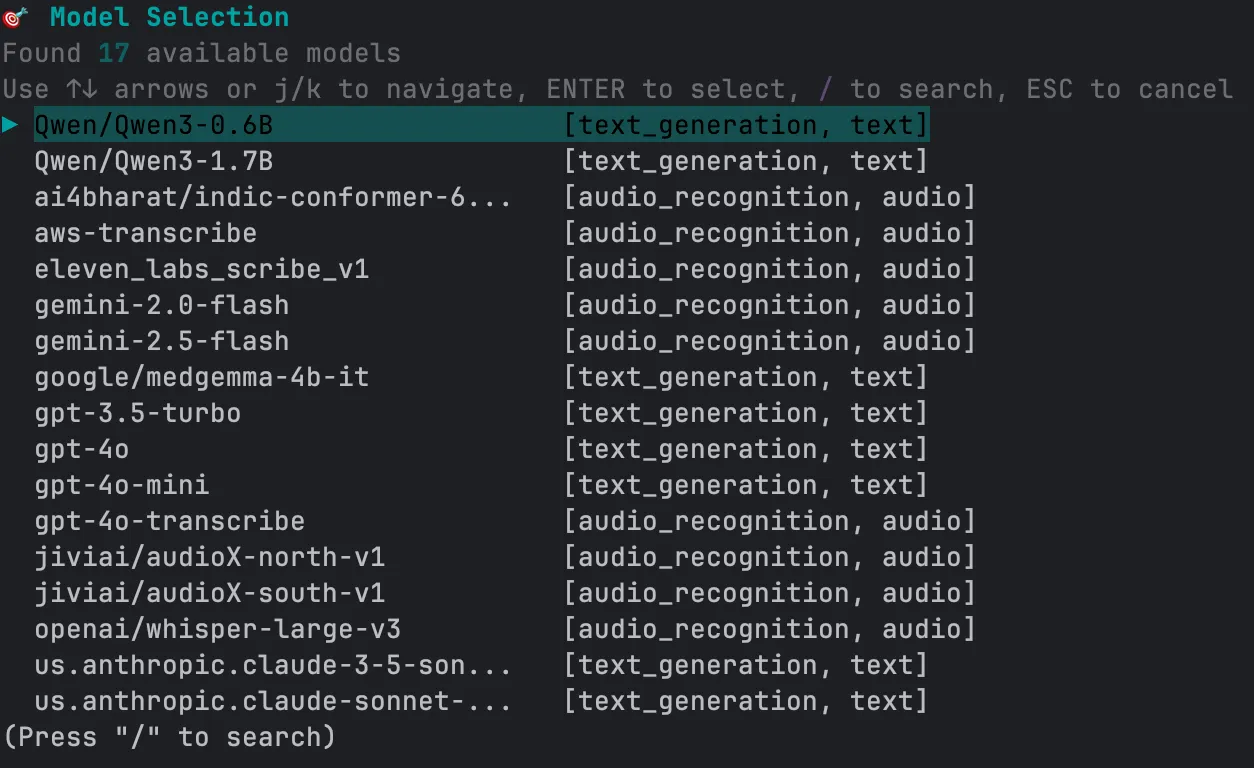Select the Qwen/Qwen3-0.6B model
Viewport: 1254px width, 768px height.
pyautogui.click(x=481, y=125)
